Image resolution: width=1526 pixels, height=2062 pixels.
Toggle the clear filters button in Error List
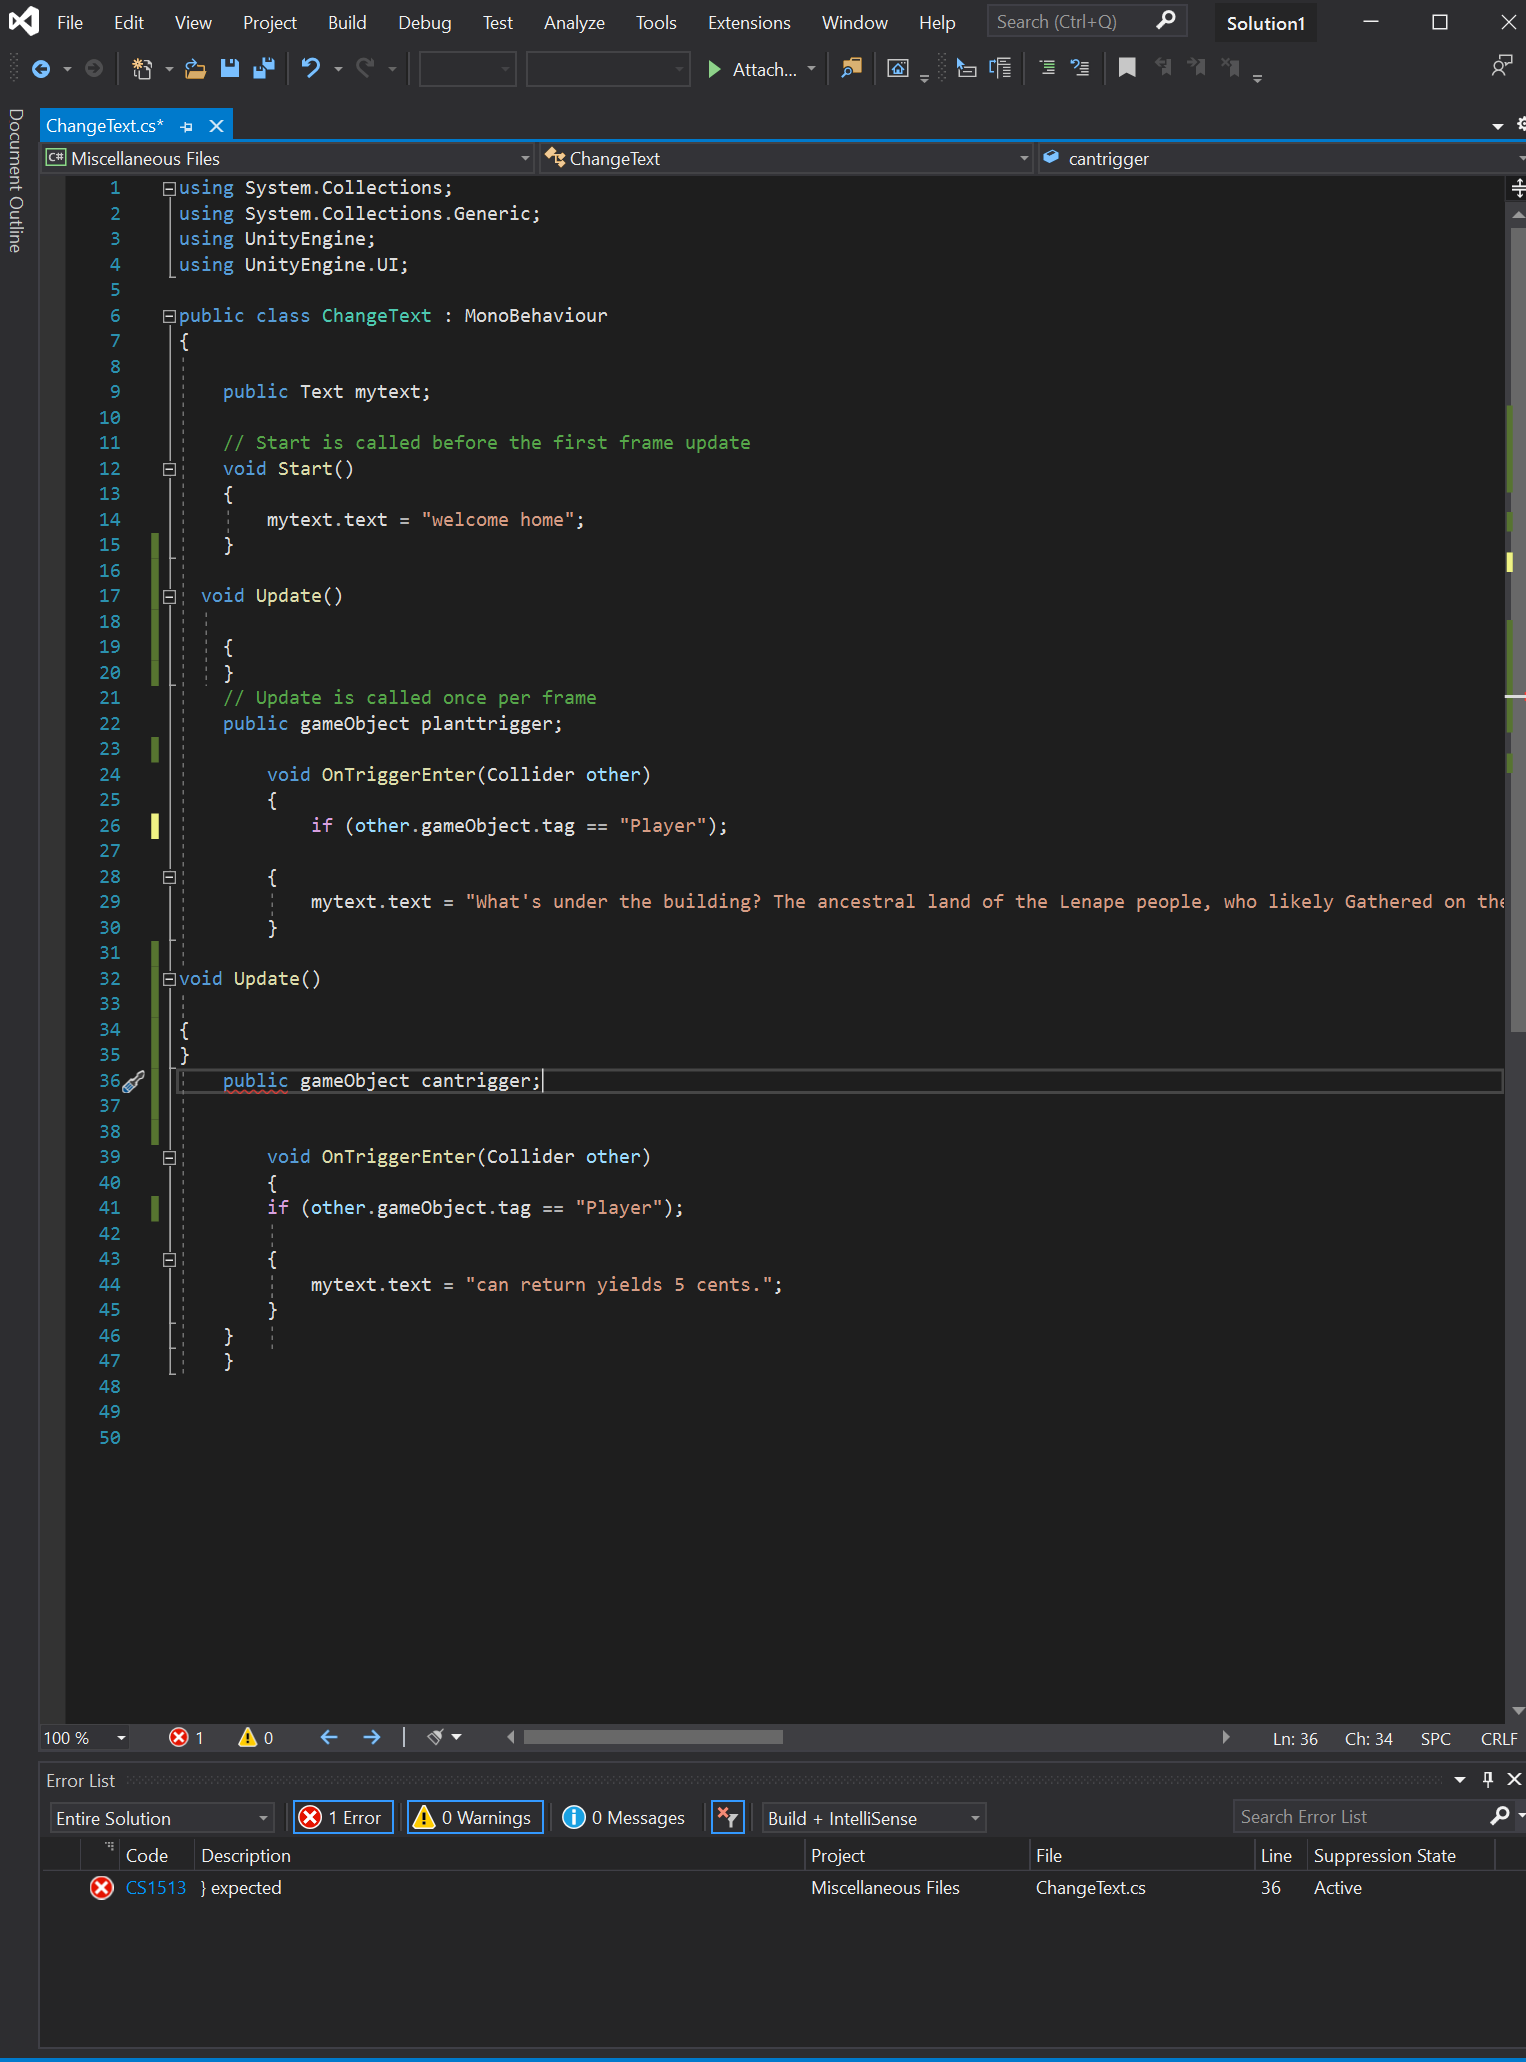pyautogui.click(x=728, y=1817)
